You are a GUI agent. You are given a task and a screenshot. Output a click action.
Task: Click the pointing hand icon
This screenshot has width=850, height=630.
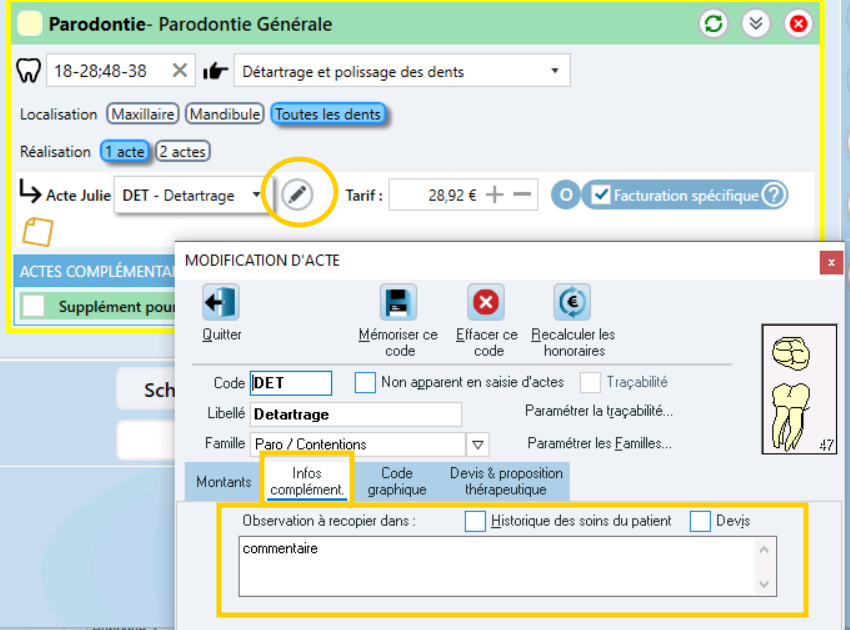[x=215, y=71]
